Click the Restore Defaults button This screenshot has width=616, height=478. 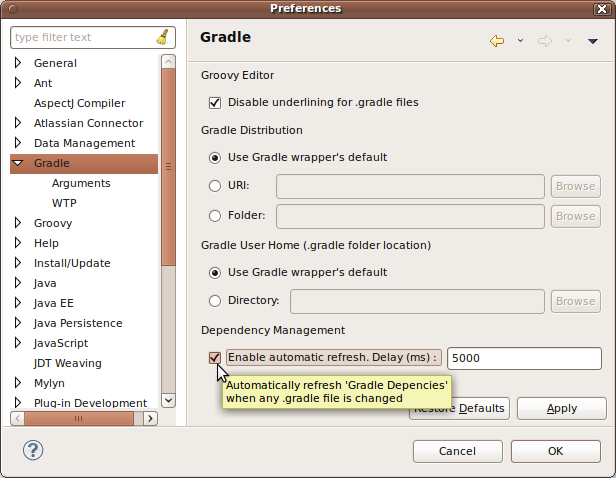(480, 408)
